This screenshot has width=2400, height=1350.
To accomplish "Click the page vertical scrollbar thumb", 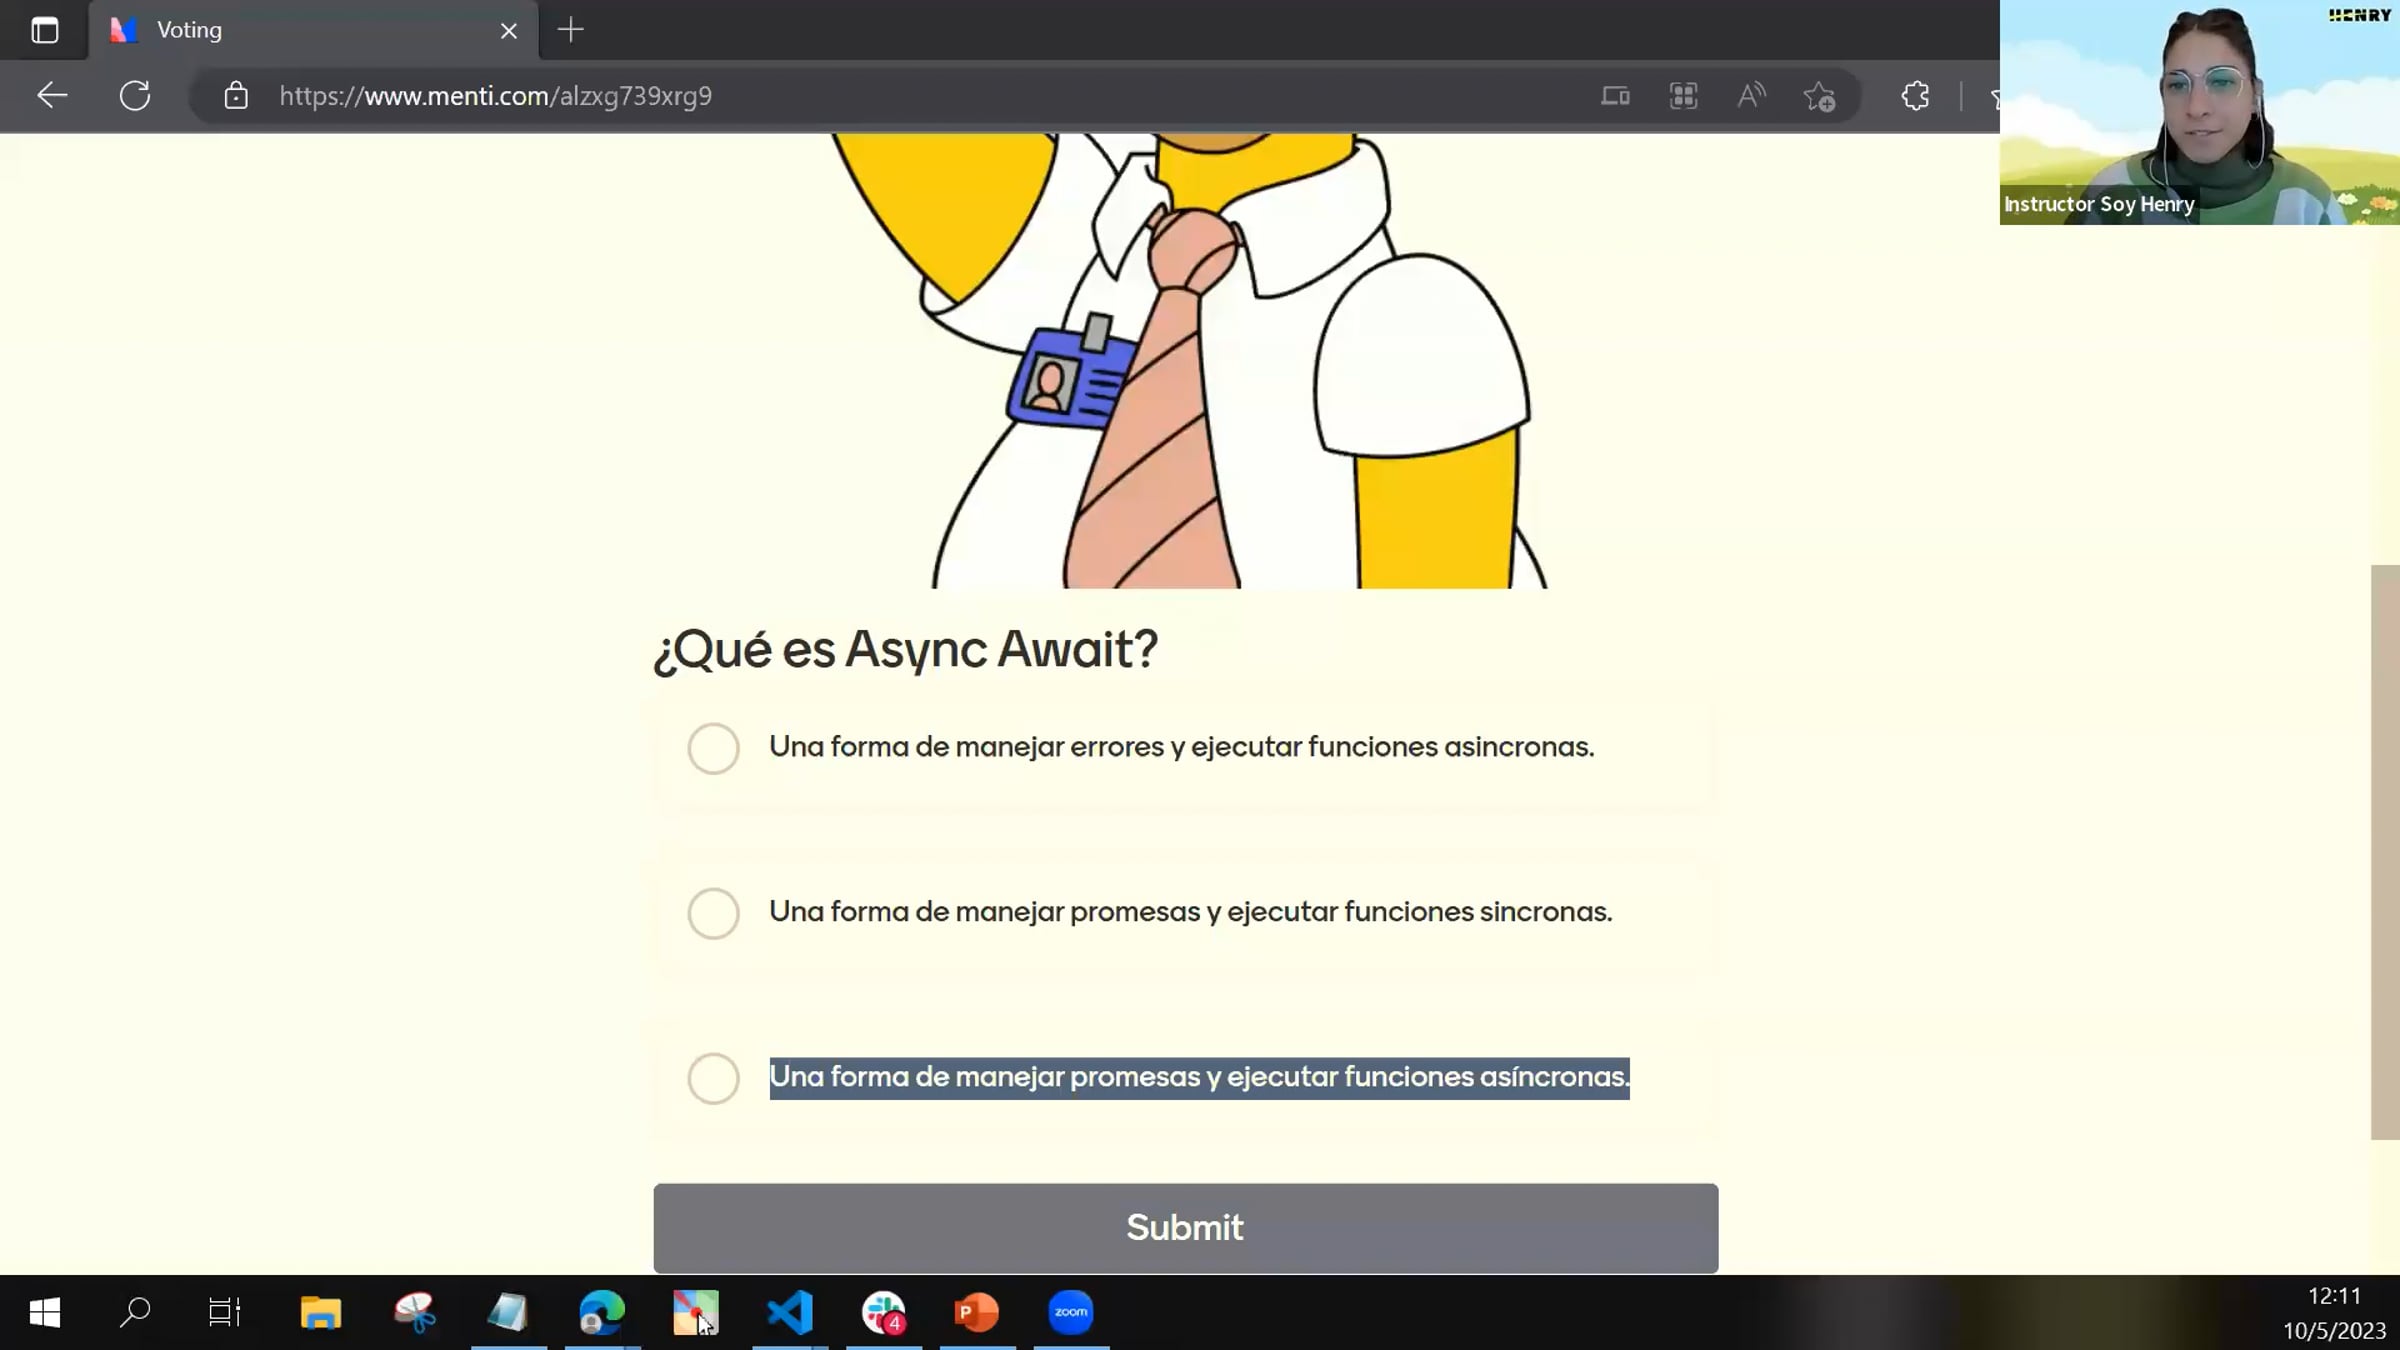I will click(x=2384, y=850).
